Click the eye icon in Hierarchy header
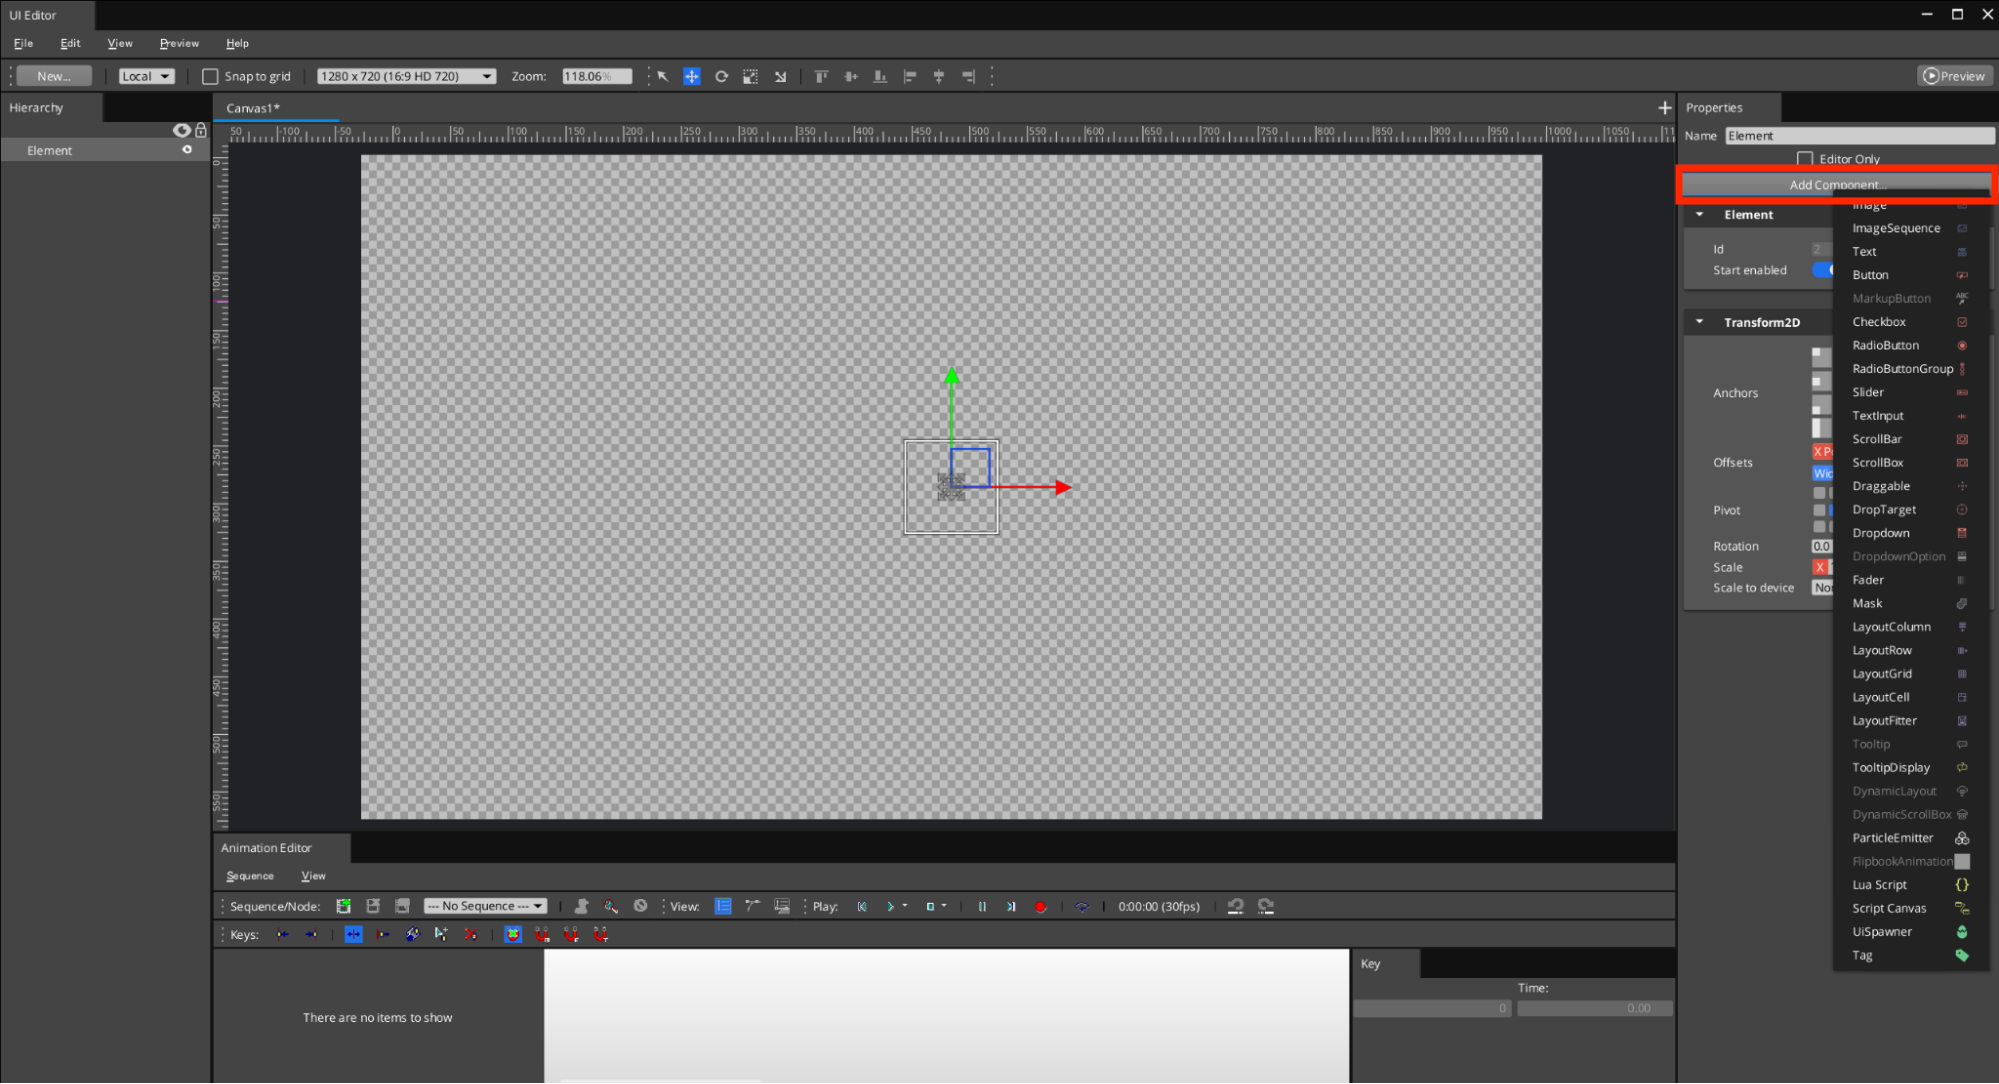This screenshot has width=1999, height=1084. (x=182, y=130)
